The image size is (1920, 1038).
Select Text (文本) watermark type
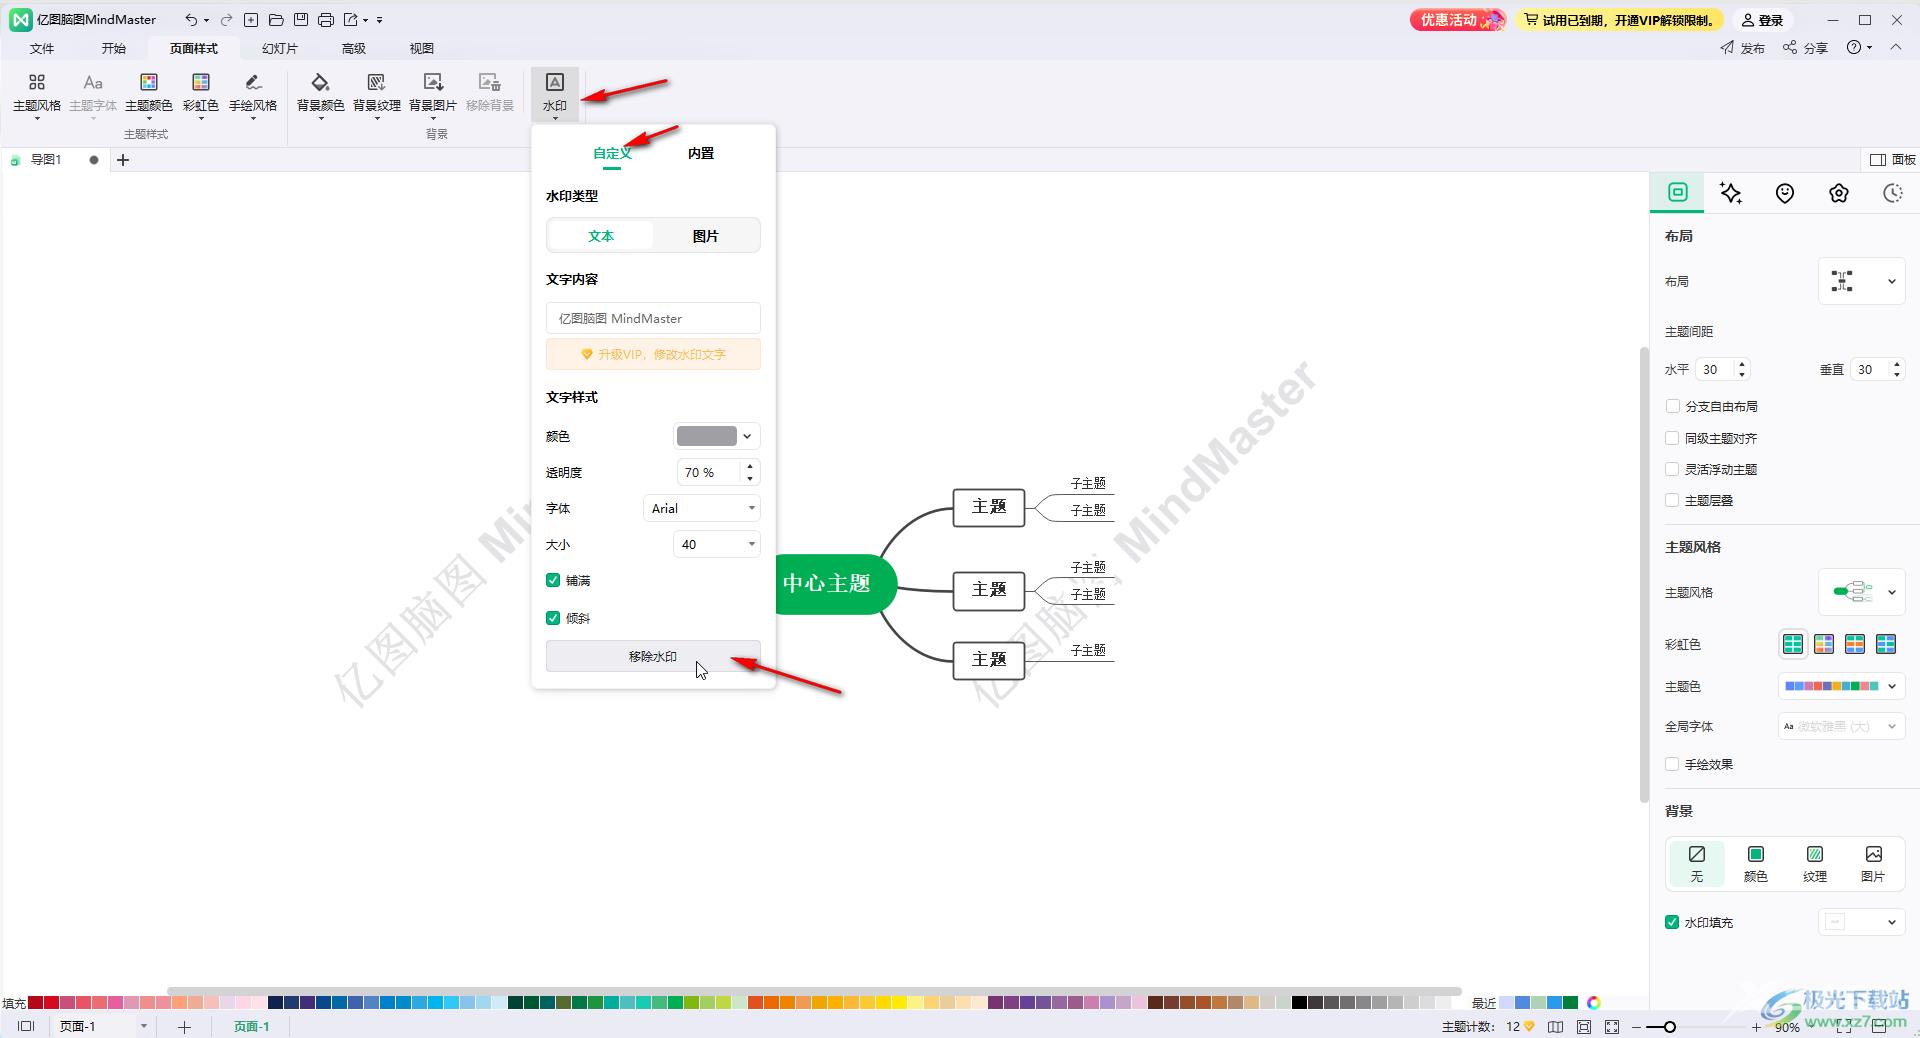pos(601,236)
